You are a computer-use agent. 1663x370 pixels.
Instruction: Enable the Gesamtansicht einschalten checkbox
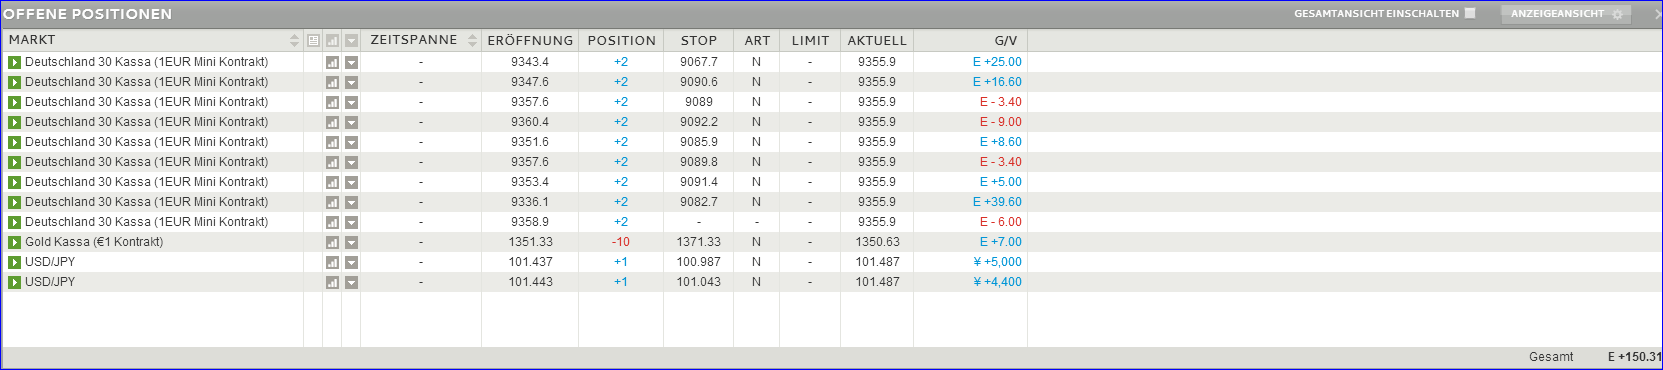[1469, 13]
